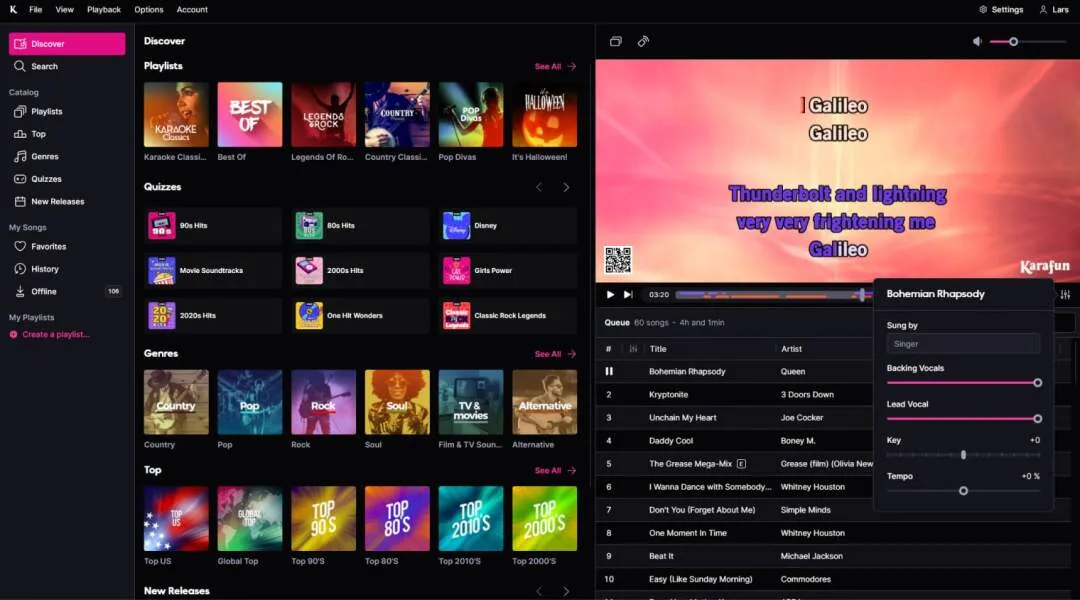Skip to next song button
This screenshot has width=1080, height=600.
pyautogui.click(x=628, y=295)
